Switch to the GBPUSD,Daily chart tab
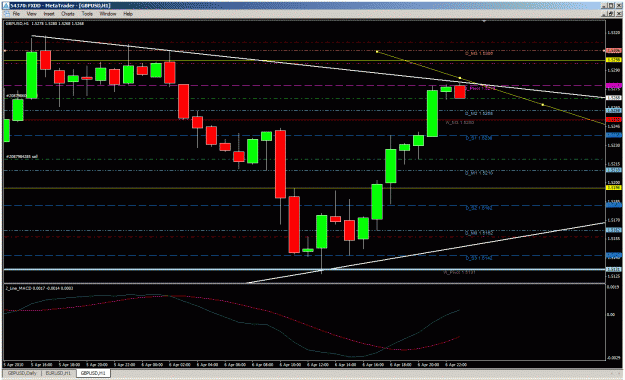625x380 pixels. click(22, 373)
